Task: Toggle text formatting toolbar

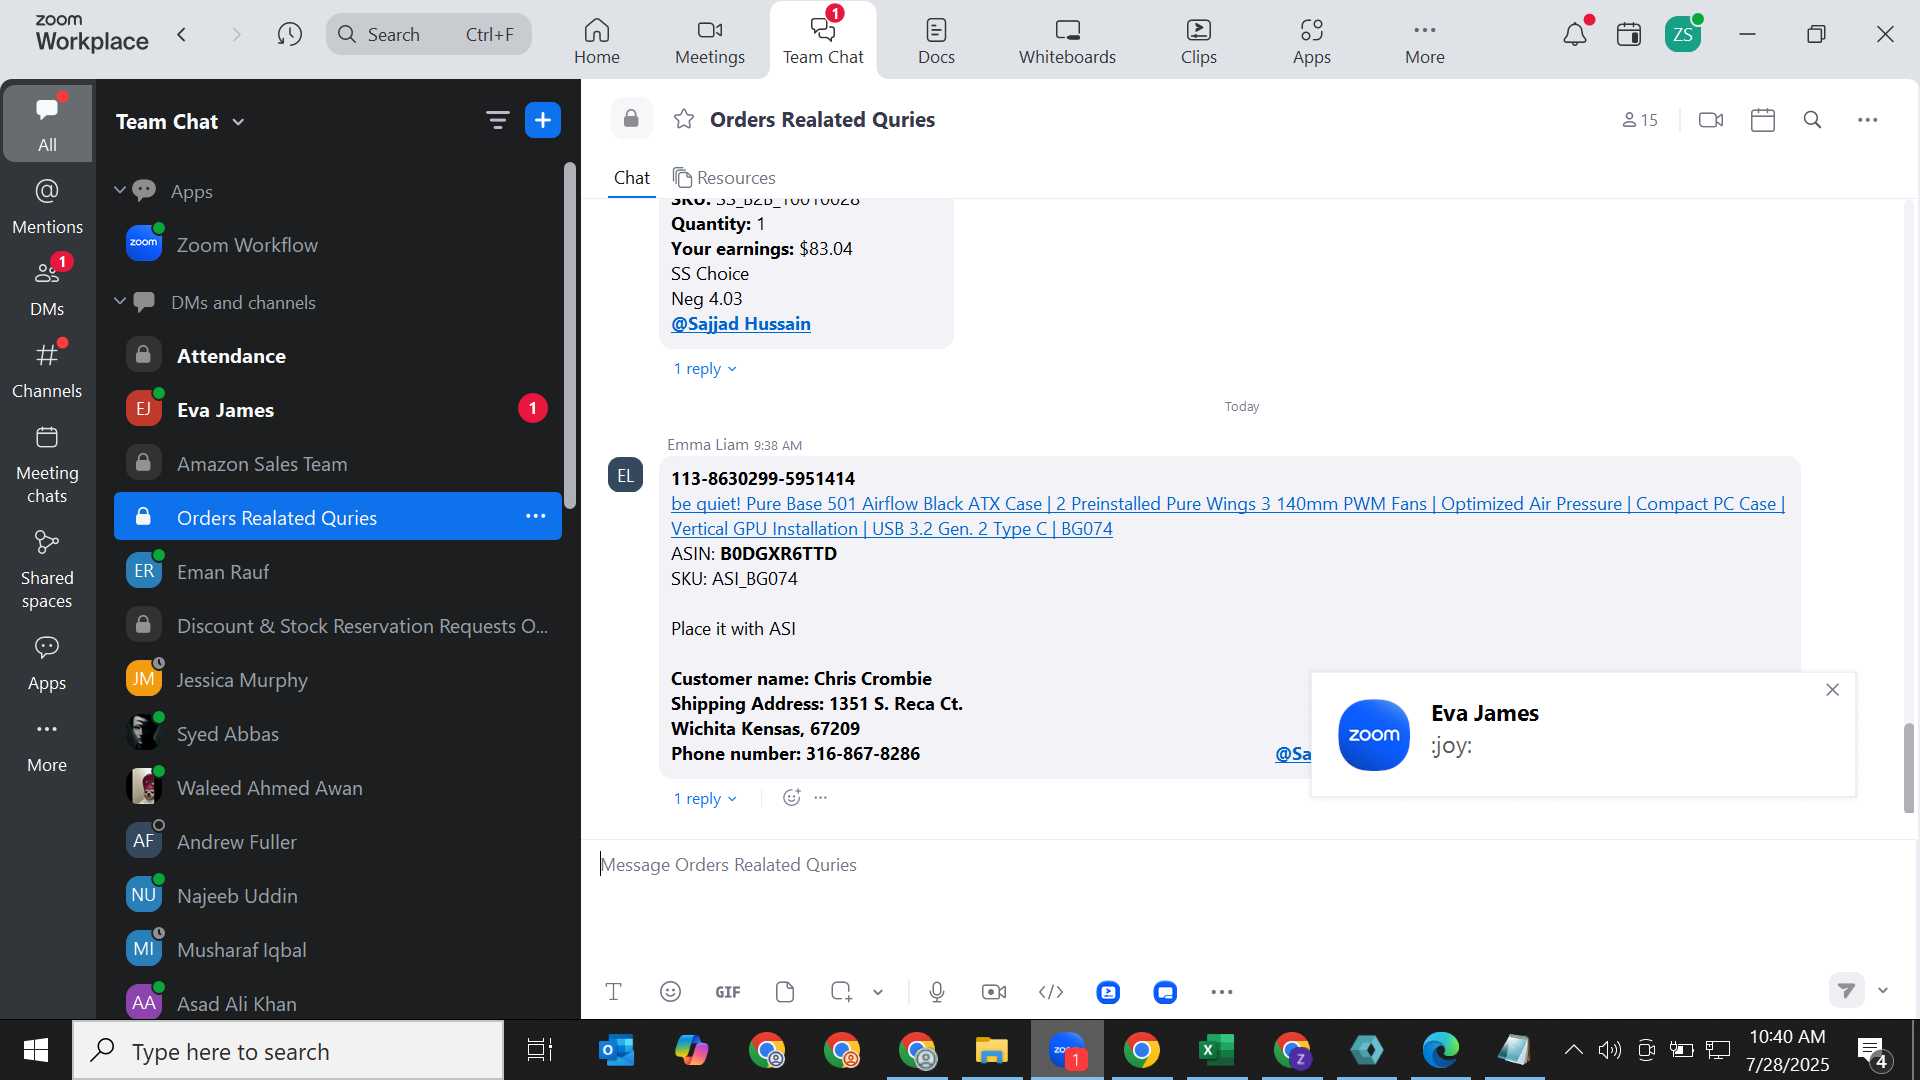Action: click(x=614, y=992)
